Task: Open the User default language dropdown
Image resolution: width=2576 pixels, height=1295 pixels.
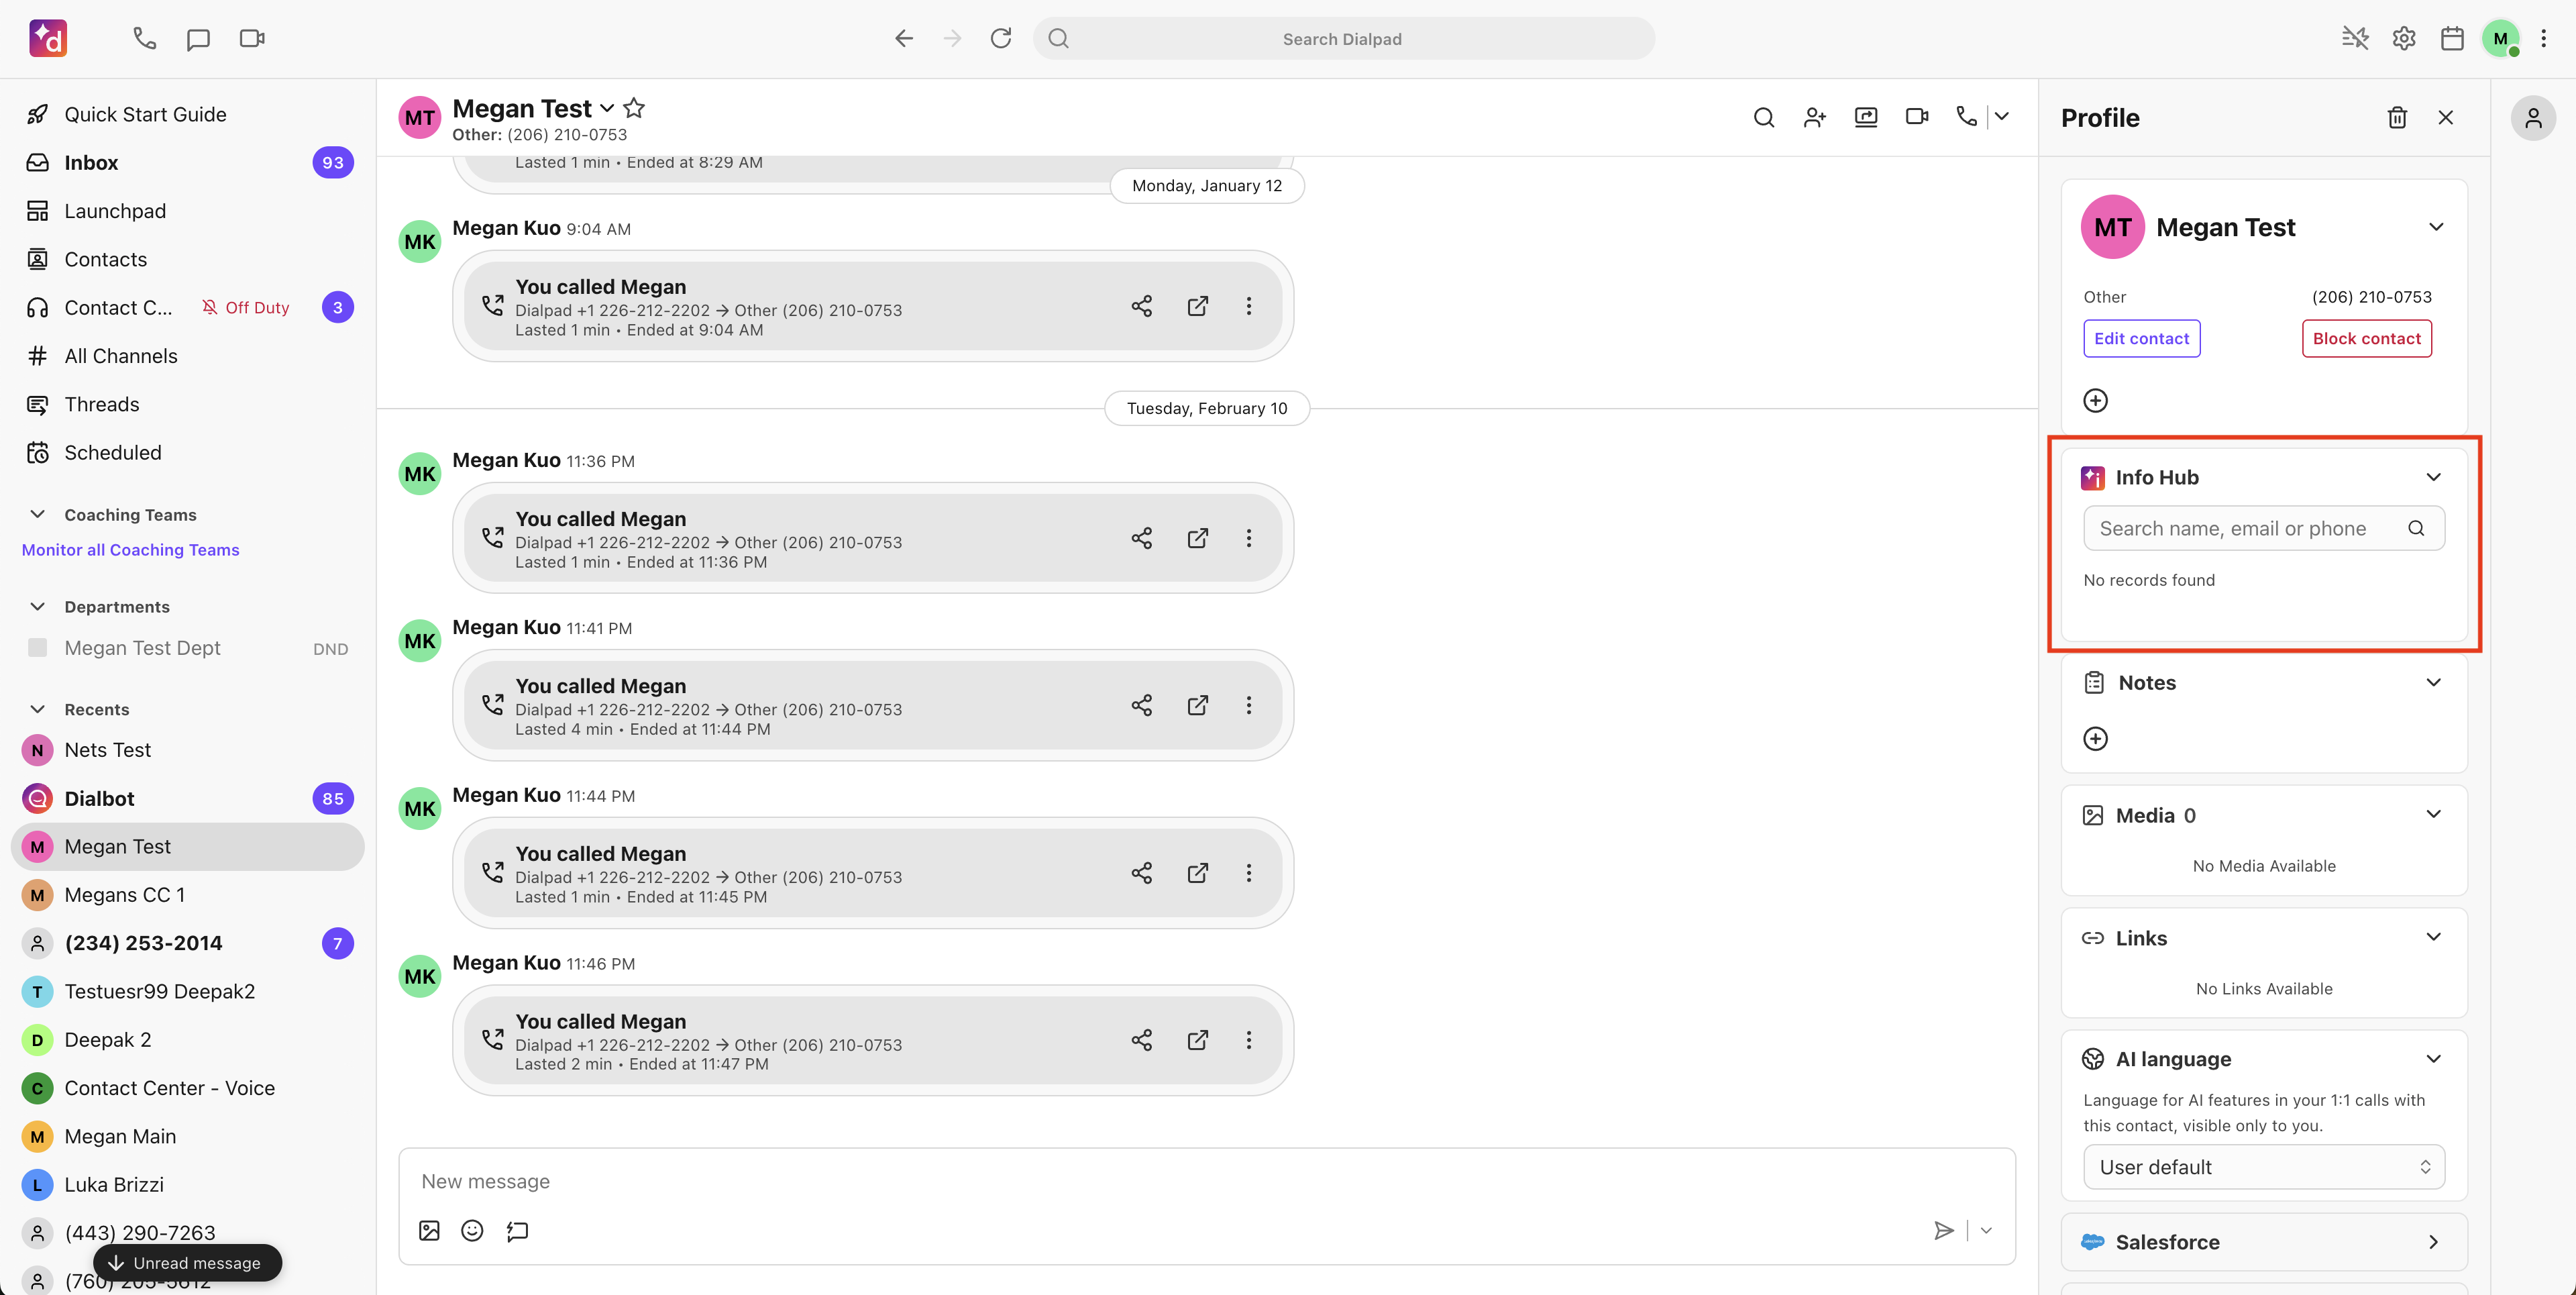Action: (x=2264, y=1167)
